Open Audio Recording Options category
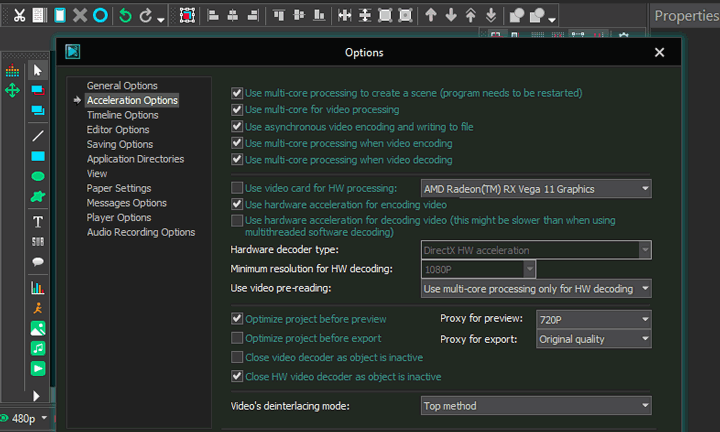This screenshot has width=720, height=432. point(140,232)
